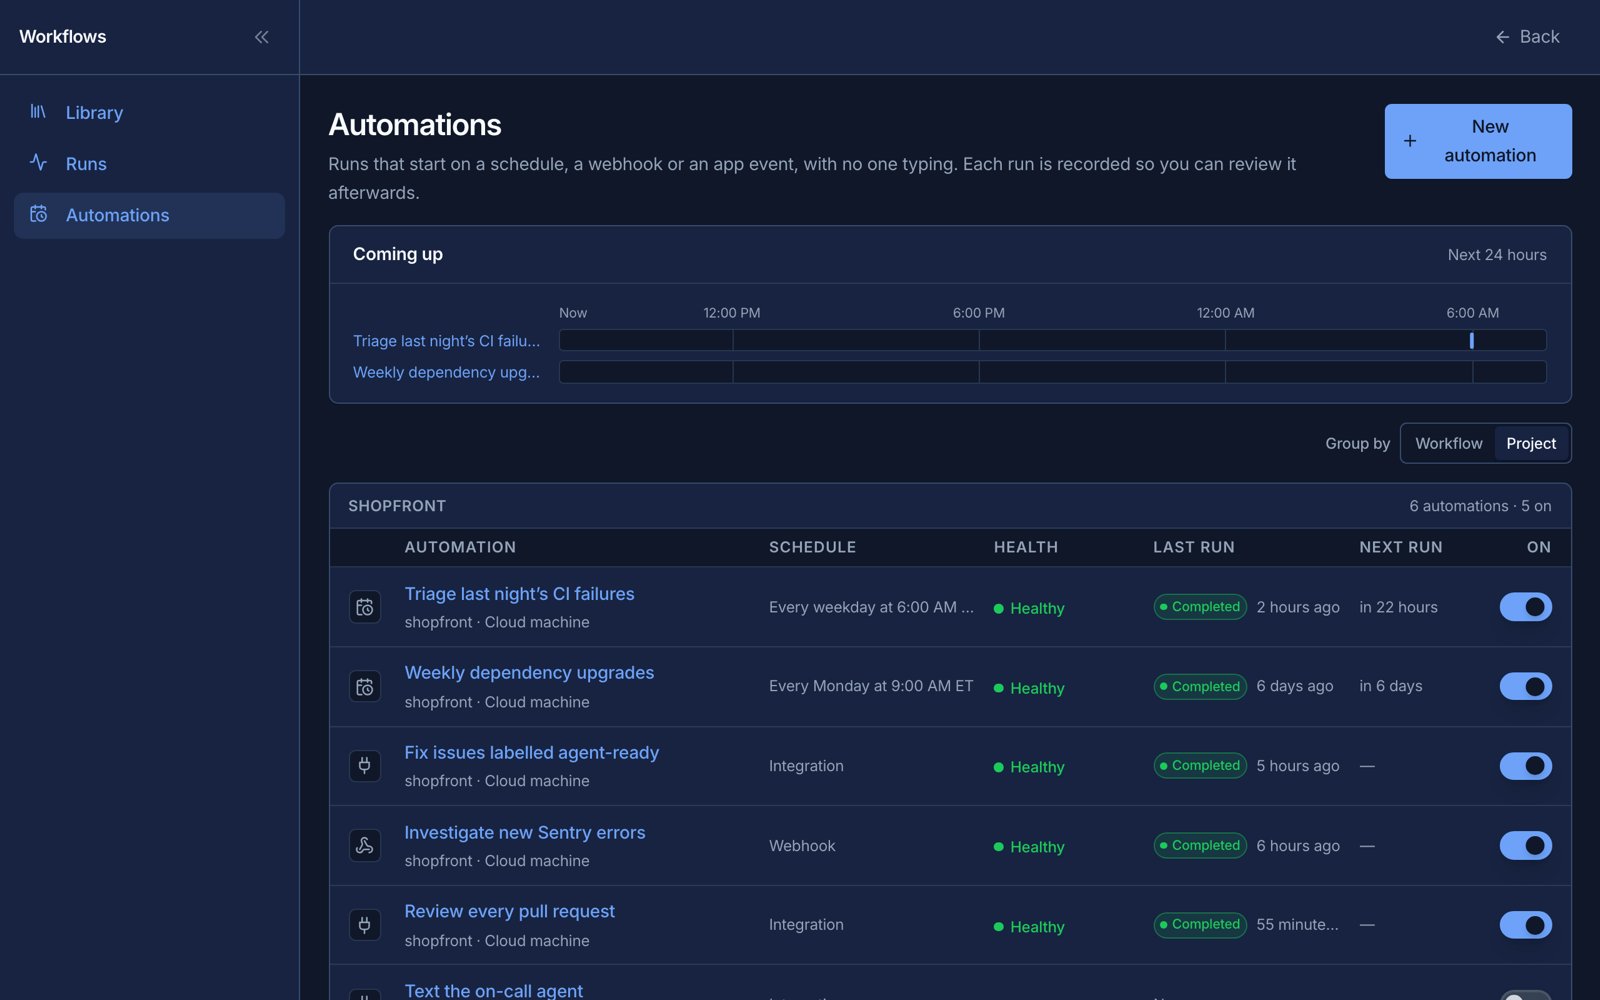
Task: Turn off Triage last night's CI failures toggle
Action: click(1525, 607)
